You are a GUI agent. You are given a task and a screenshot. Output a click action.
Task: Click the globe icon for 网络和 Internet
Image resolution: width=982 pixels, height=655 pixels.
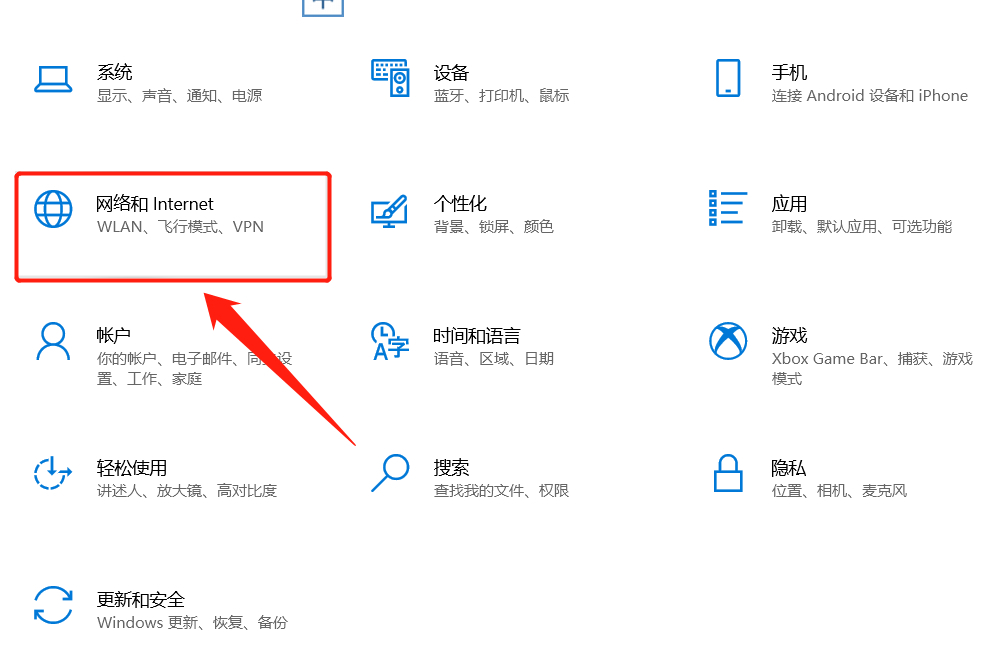coord(53,210)
